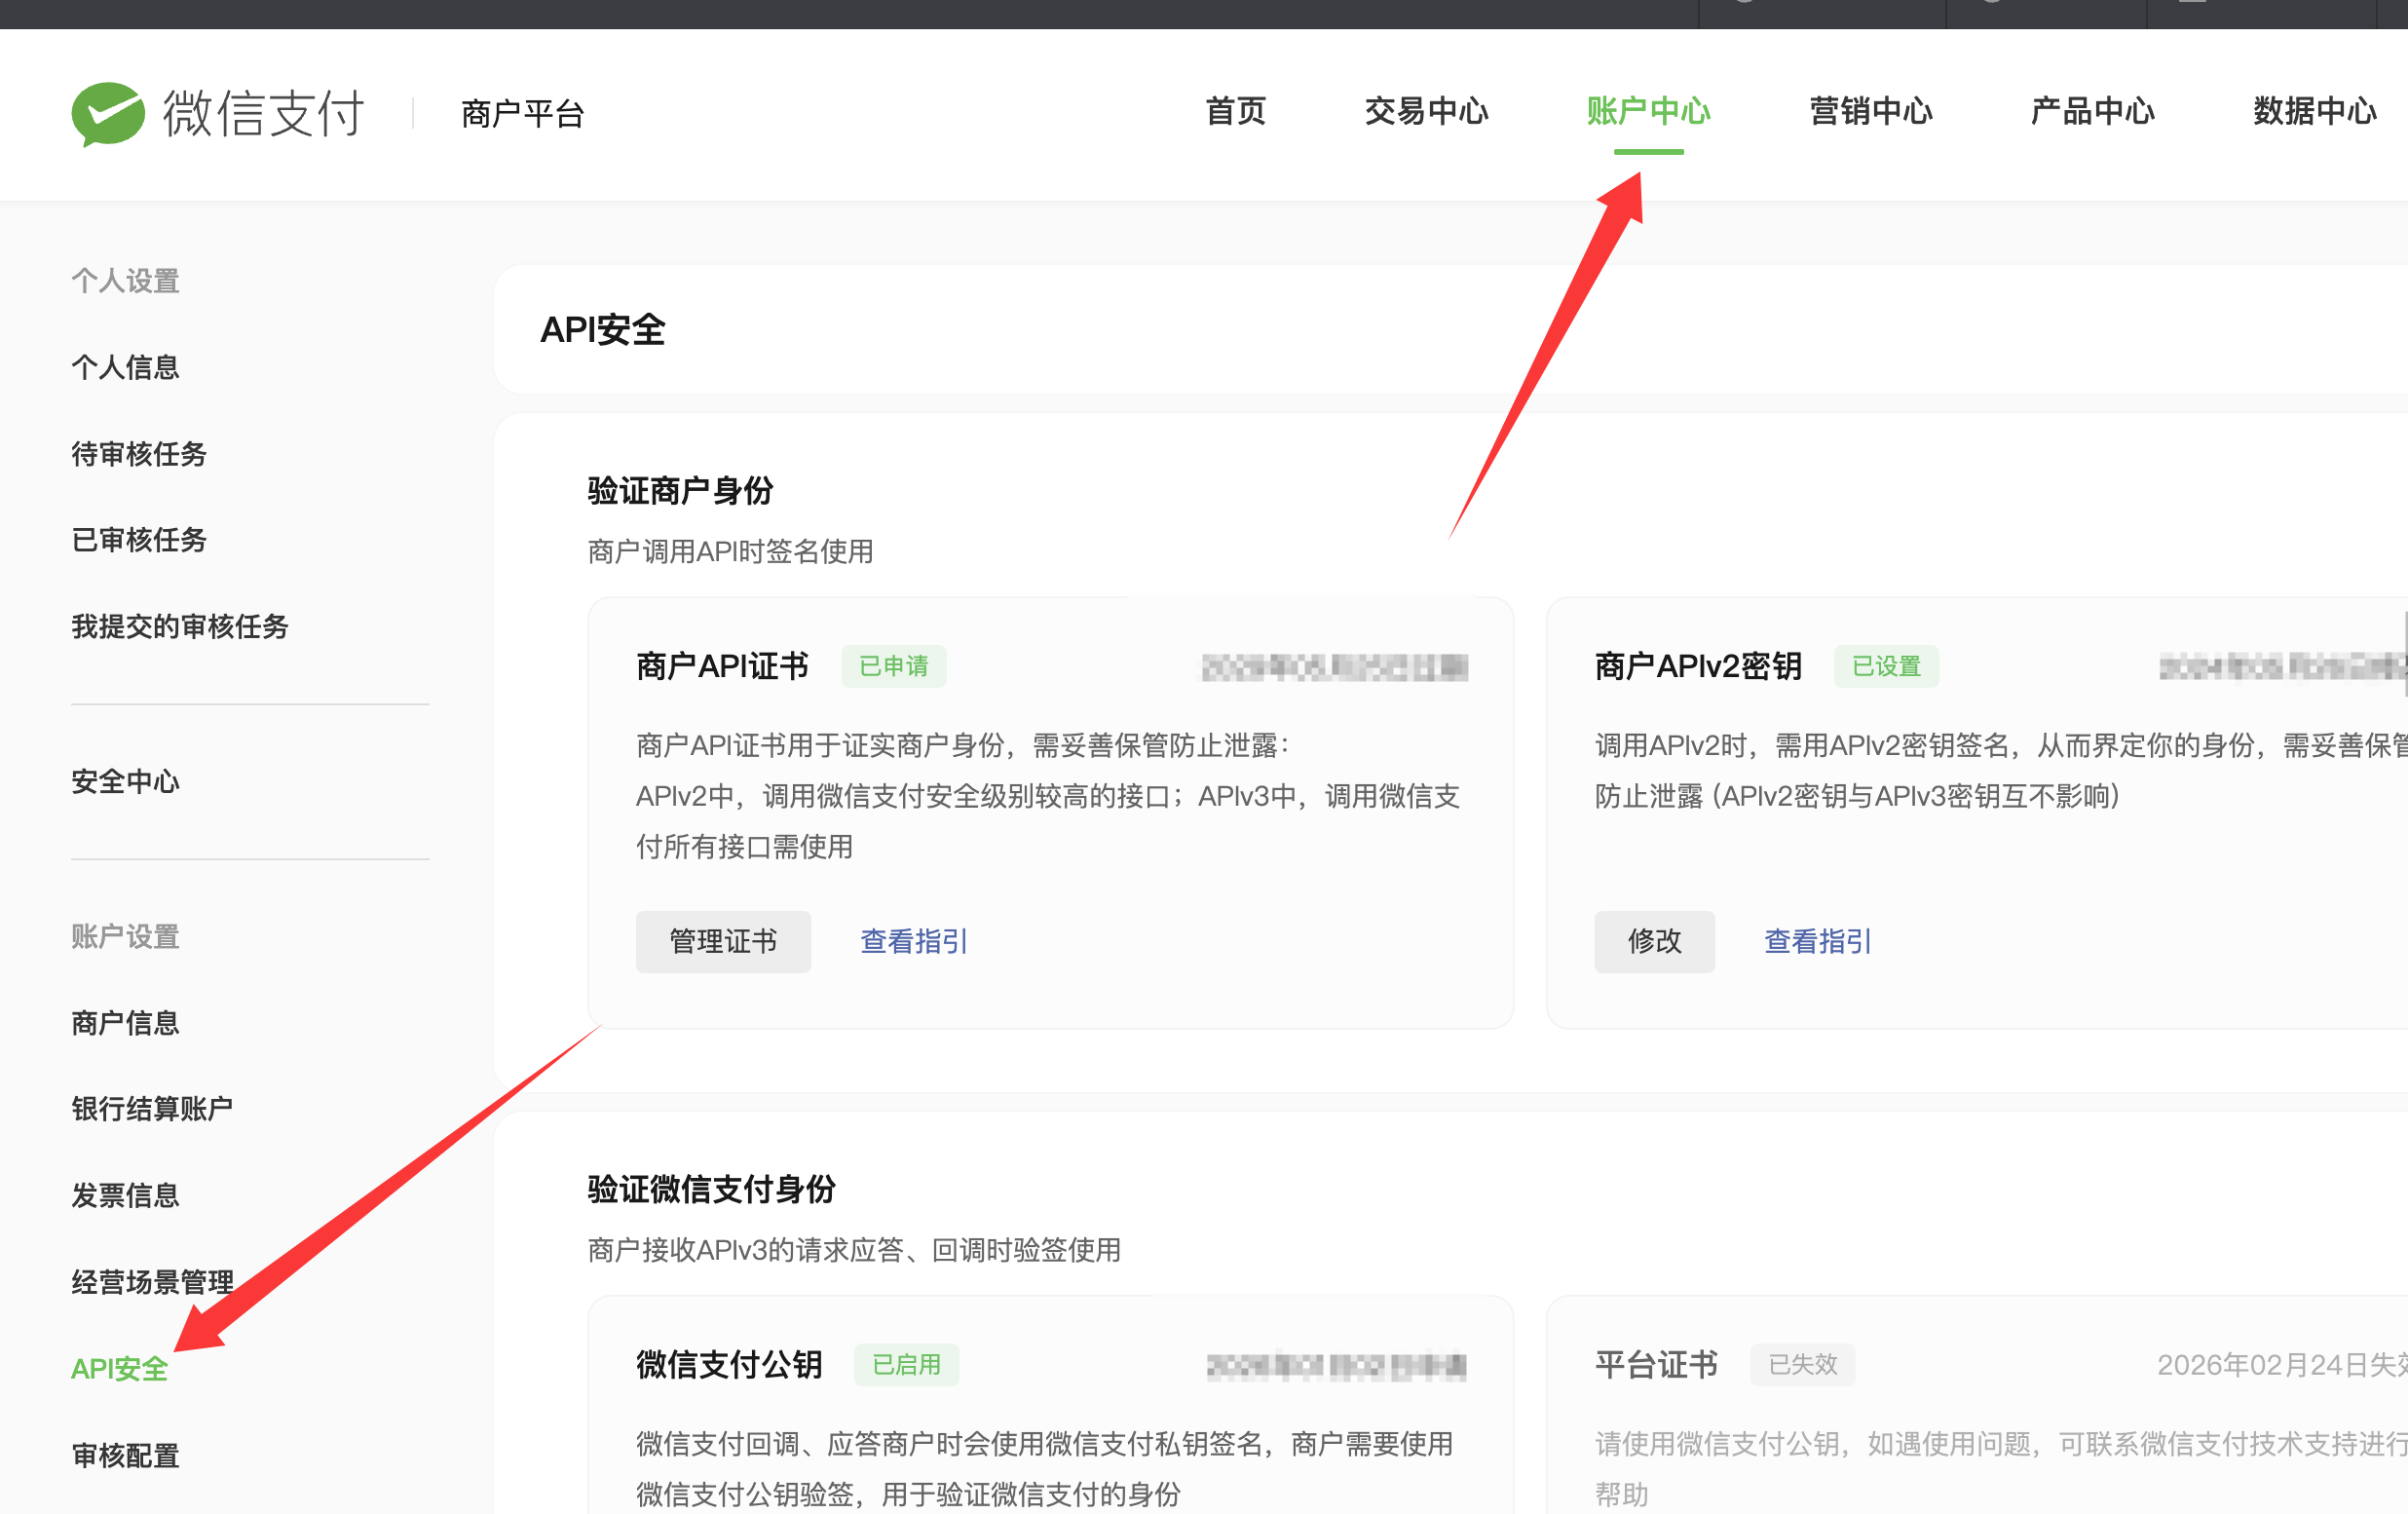This screenshot has width=2408, height=1514.
Task: Open 查看指引 link for APIv2密钥
Action: (1817, 941)
